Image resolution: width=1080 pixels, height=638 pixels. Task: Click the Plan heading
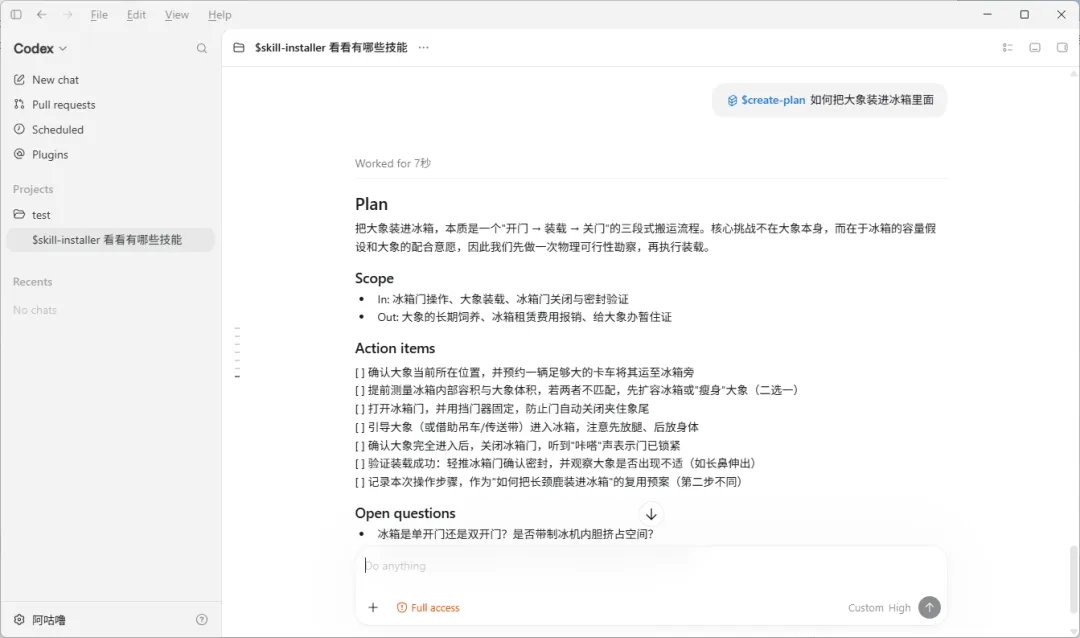pyautogui.click(x=371, y=204)
